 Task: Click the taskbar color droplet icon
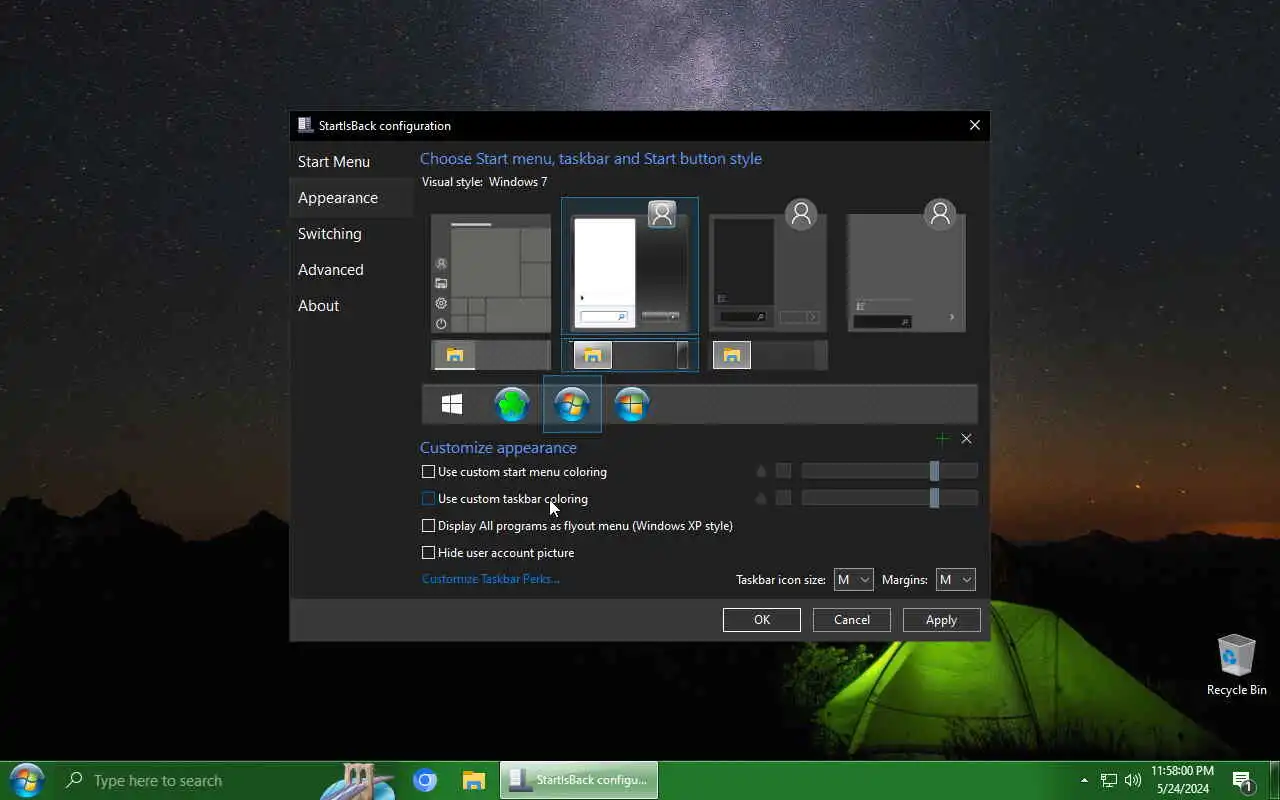coord(761,498)
